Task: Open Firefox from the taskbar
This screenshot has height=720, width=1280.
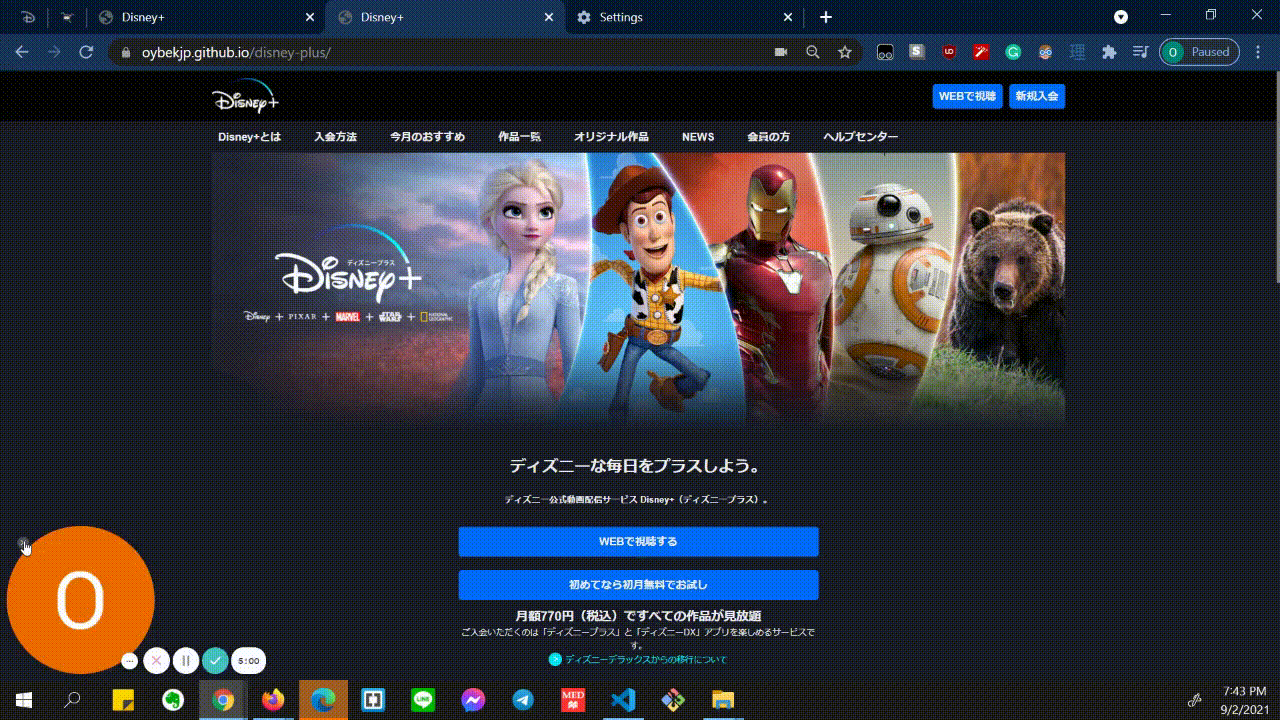Action: (273, 700)
